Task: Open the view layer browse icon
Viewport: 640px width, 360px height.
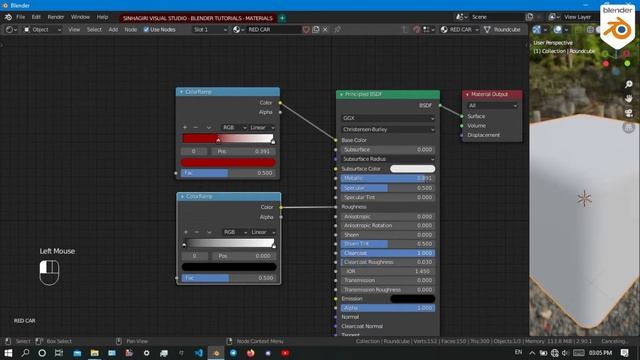Action: point(554,17)
